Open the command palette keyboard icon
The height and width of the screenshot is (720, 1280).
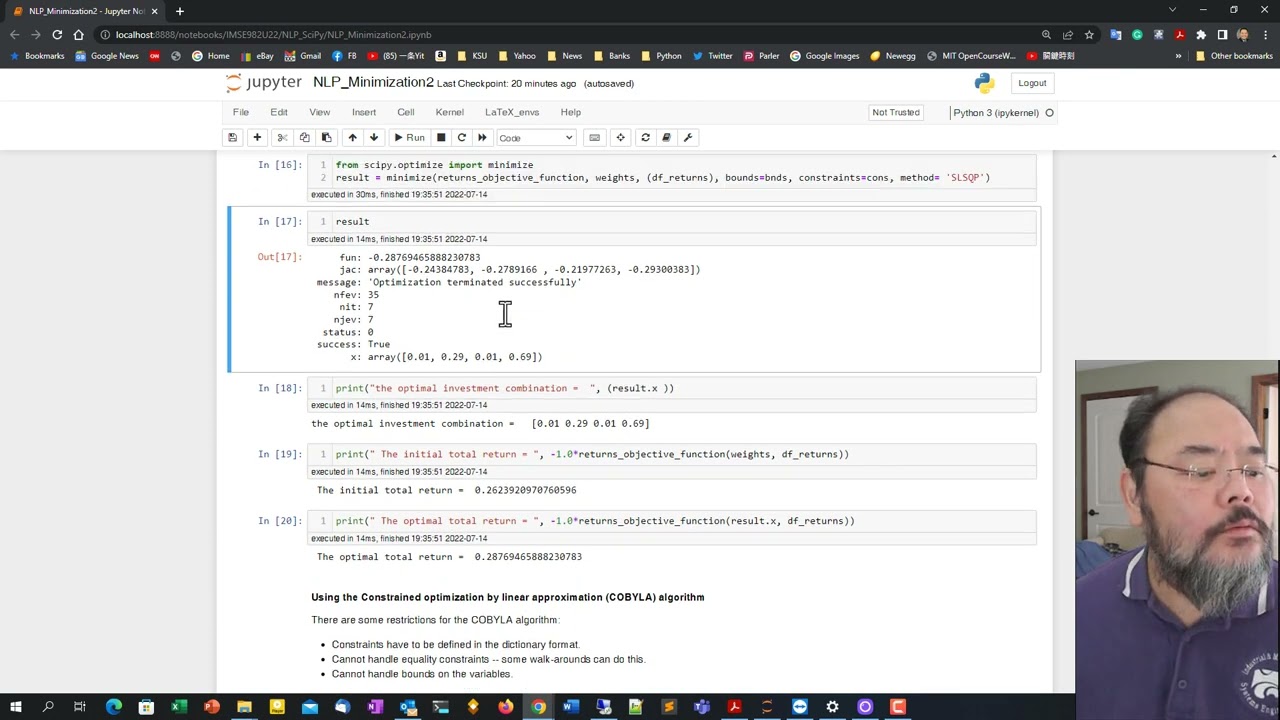[594, 138]
